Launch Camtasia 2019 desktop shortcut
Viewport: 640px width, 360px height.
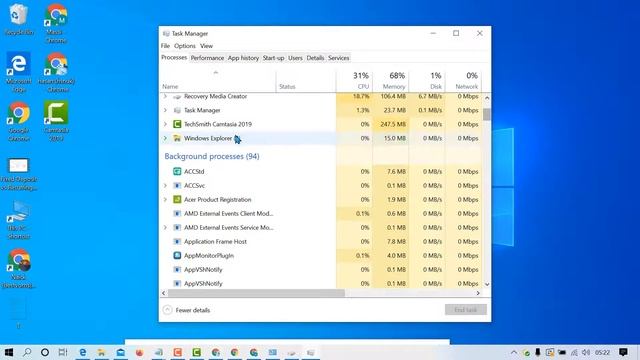56,121
